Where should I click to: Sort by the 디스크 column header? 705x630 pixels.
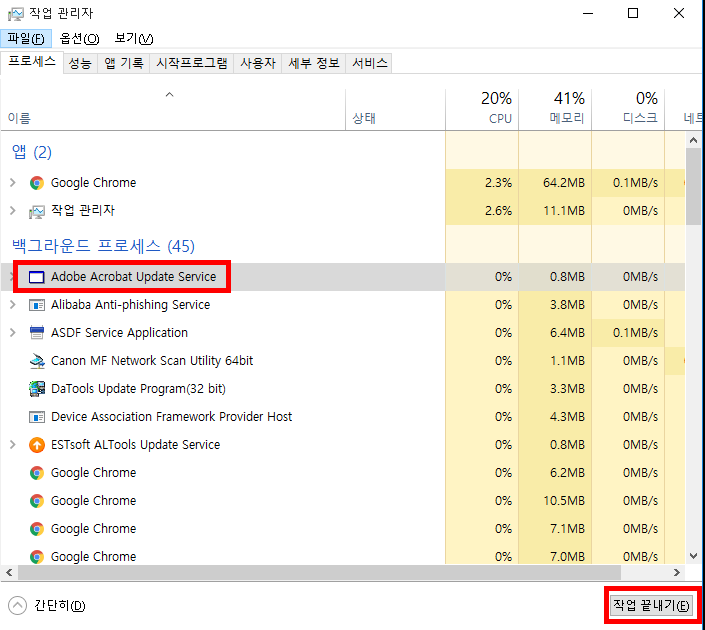pos(628,110)
